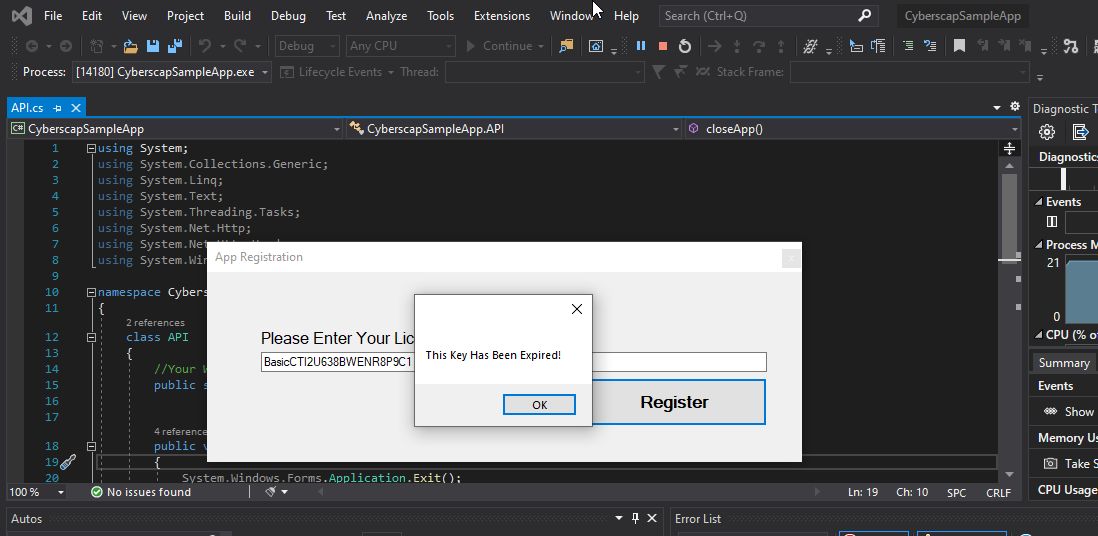The height and width of the screenshot is (536, 1098).
Task: Switch to the Summary tab
Action: (1063, 363)
